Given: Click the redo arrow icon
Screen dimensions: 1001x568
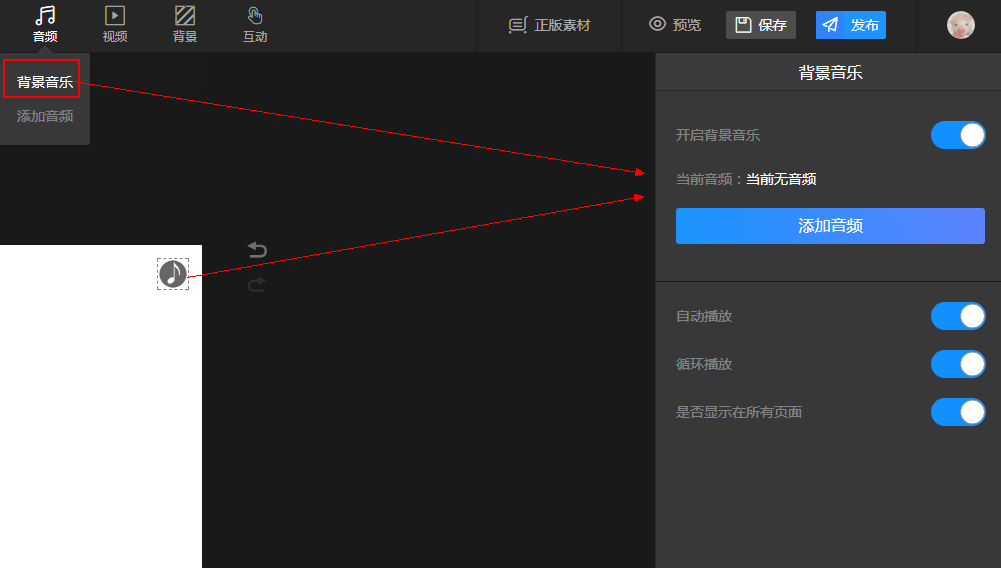Looking at the screenshot, I should click(257, 285).
